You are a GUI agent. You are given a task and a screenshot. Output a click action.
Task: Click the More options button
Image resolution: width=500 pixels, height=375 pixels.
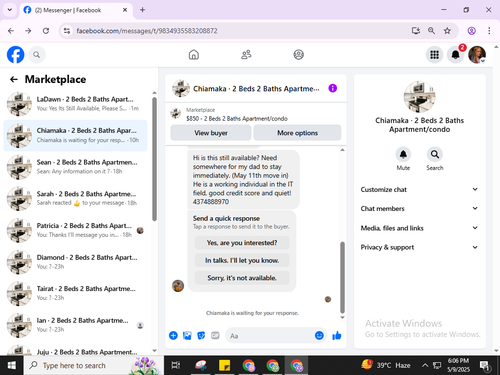[297, 133]
